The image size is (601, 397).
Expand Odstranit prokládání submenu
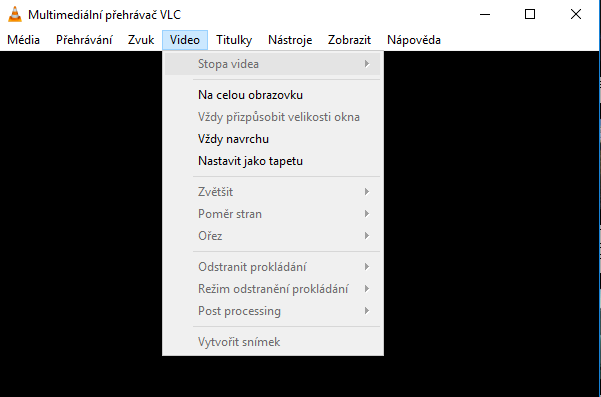(273, 266)
